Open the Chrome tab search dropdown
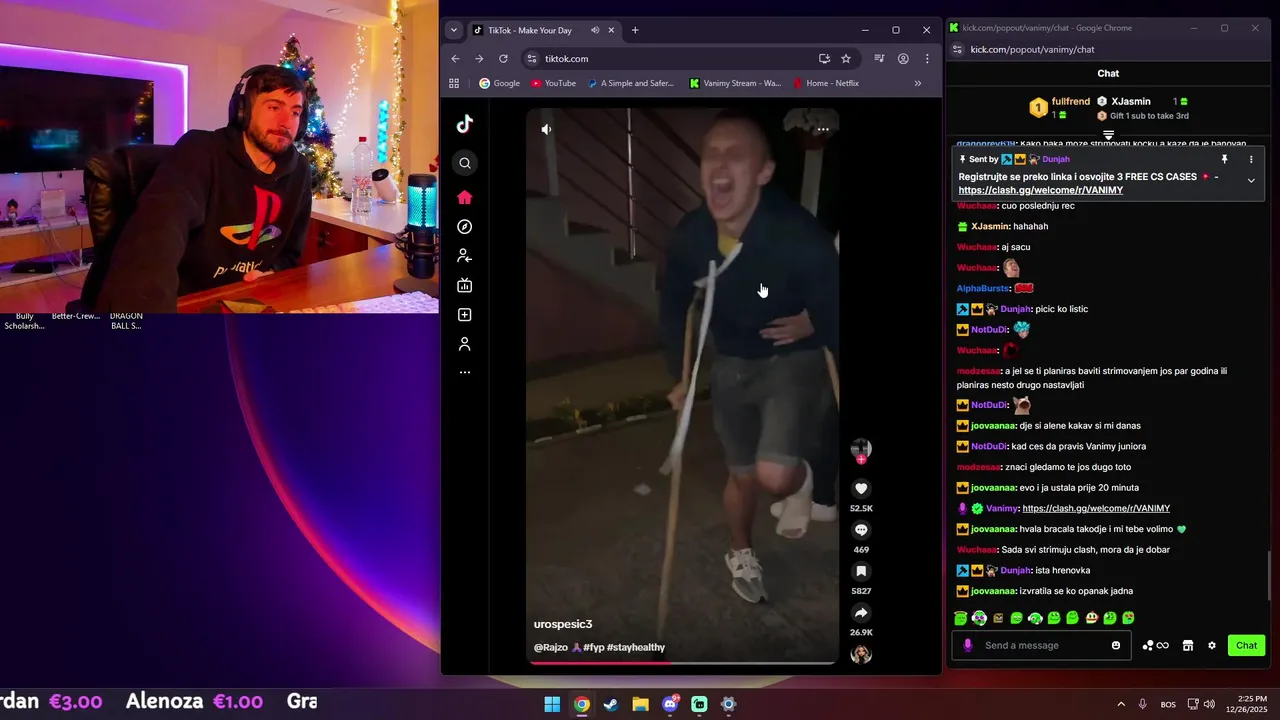The width and height of the screenshot is (1280, 720). 454,30
